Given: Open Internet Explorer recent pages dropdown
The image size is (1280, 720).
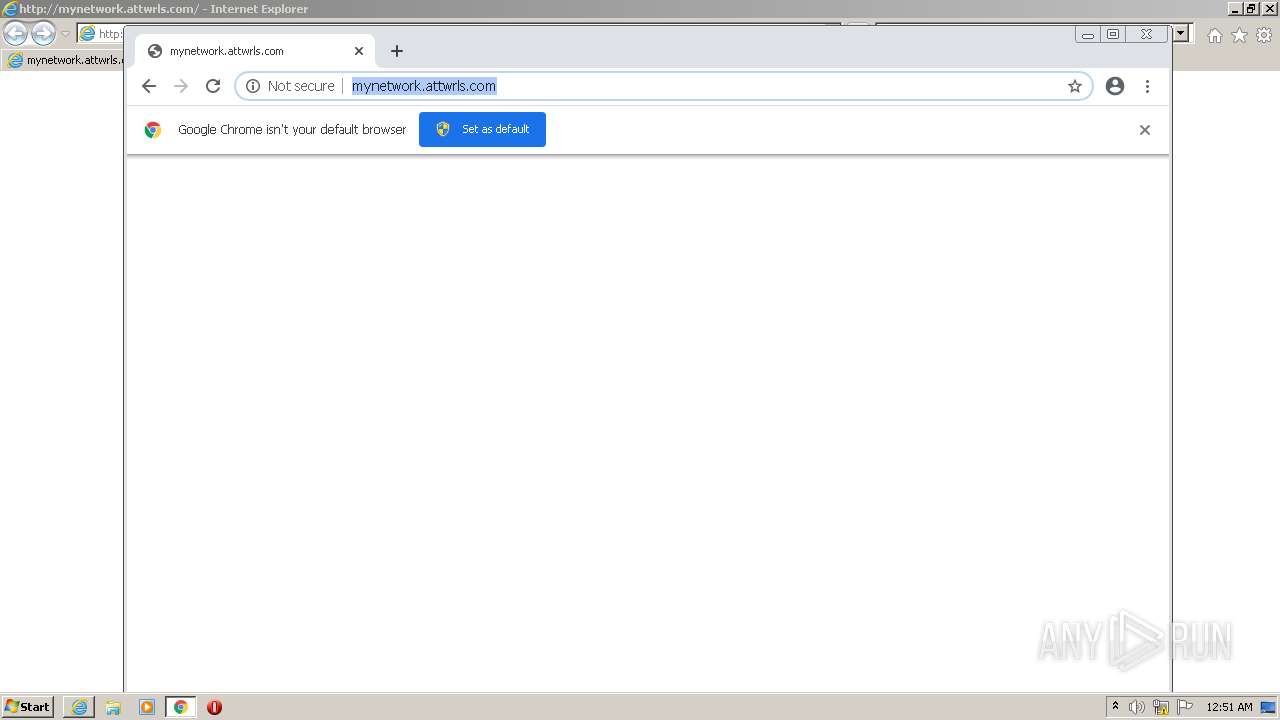Looking at the screenshot, I should [x=65, y=34].
